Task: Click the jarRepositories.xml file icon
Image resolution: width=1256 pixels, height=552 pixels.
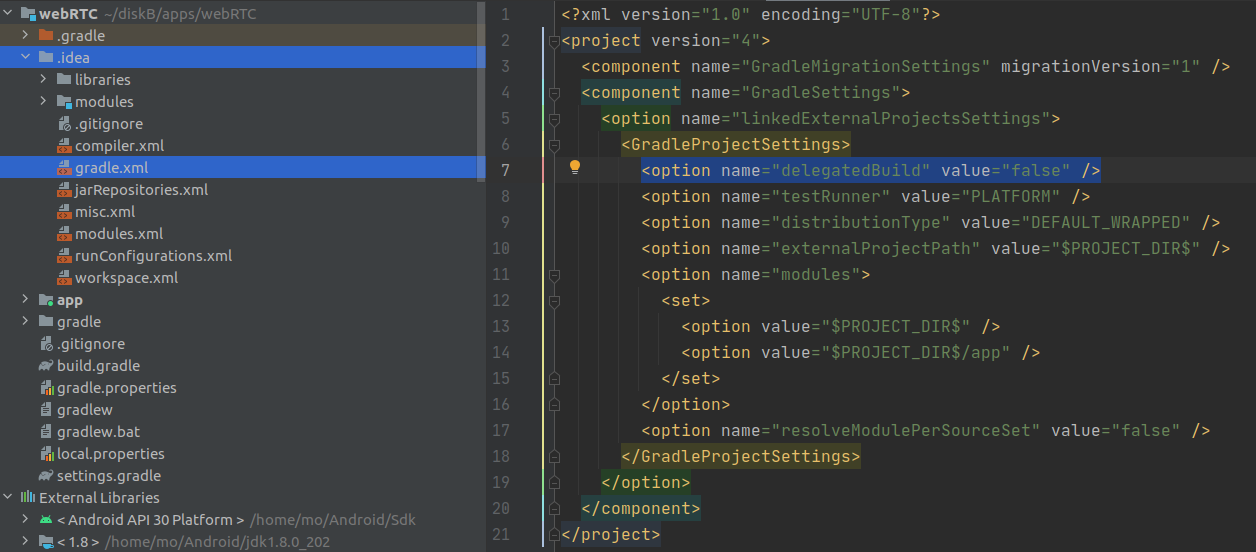Action: point(64,190)
